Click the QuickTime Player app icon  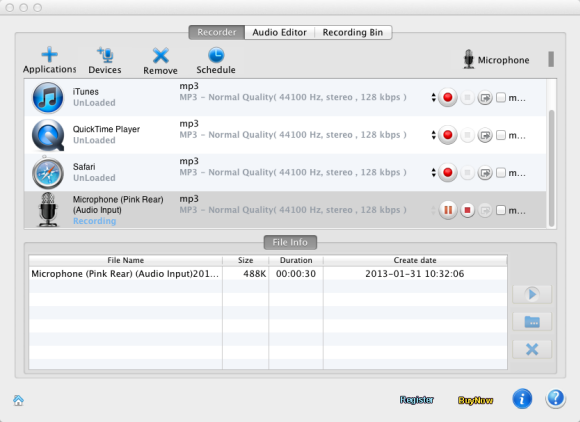pyautogui.click(x=48, y=135)
